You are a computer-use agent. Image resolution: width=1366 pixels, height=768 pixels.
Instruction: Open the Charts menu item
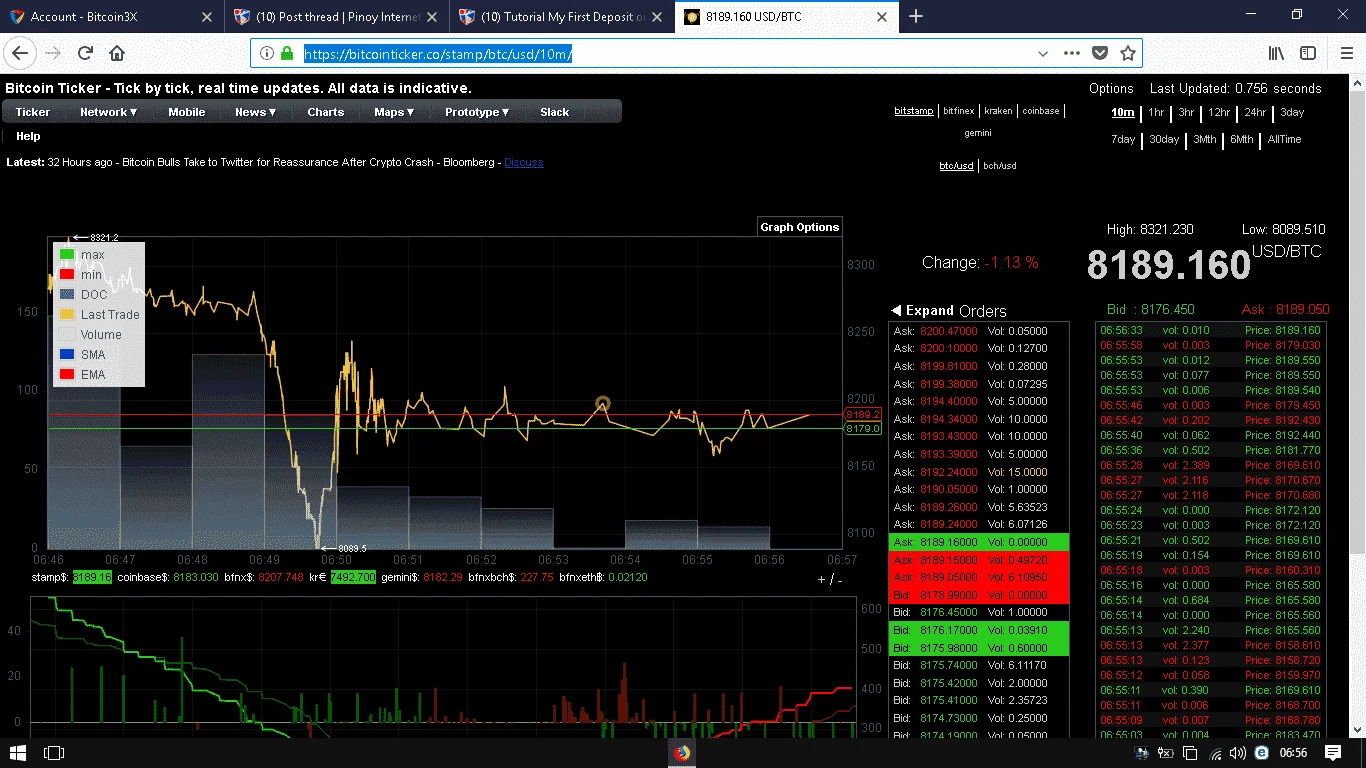click(x=326, y=112)
